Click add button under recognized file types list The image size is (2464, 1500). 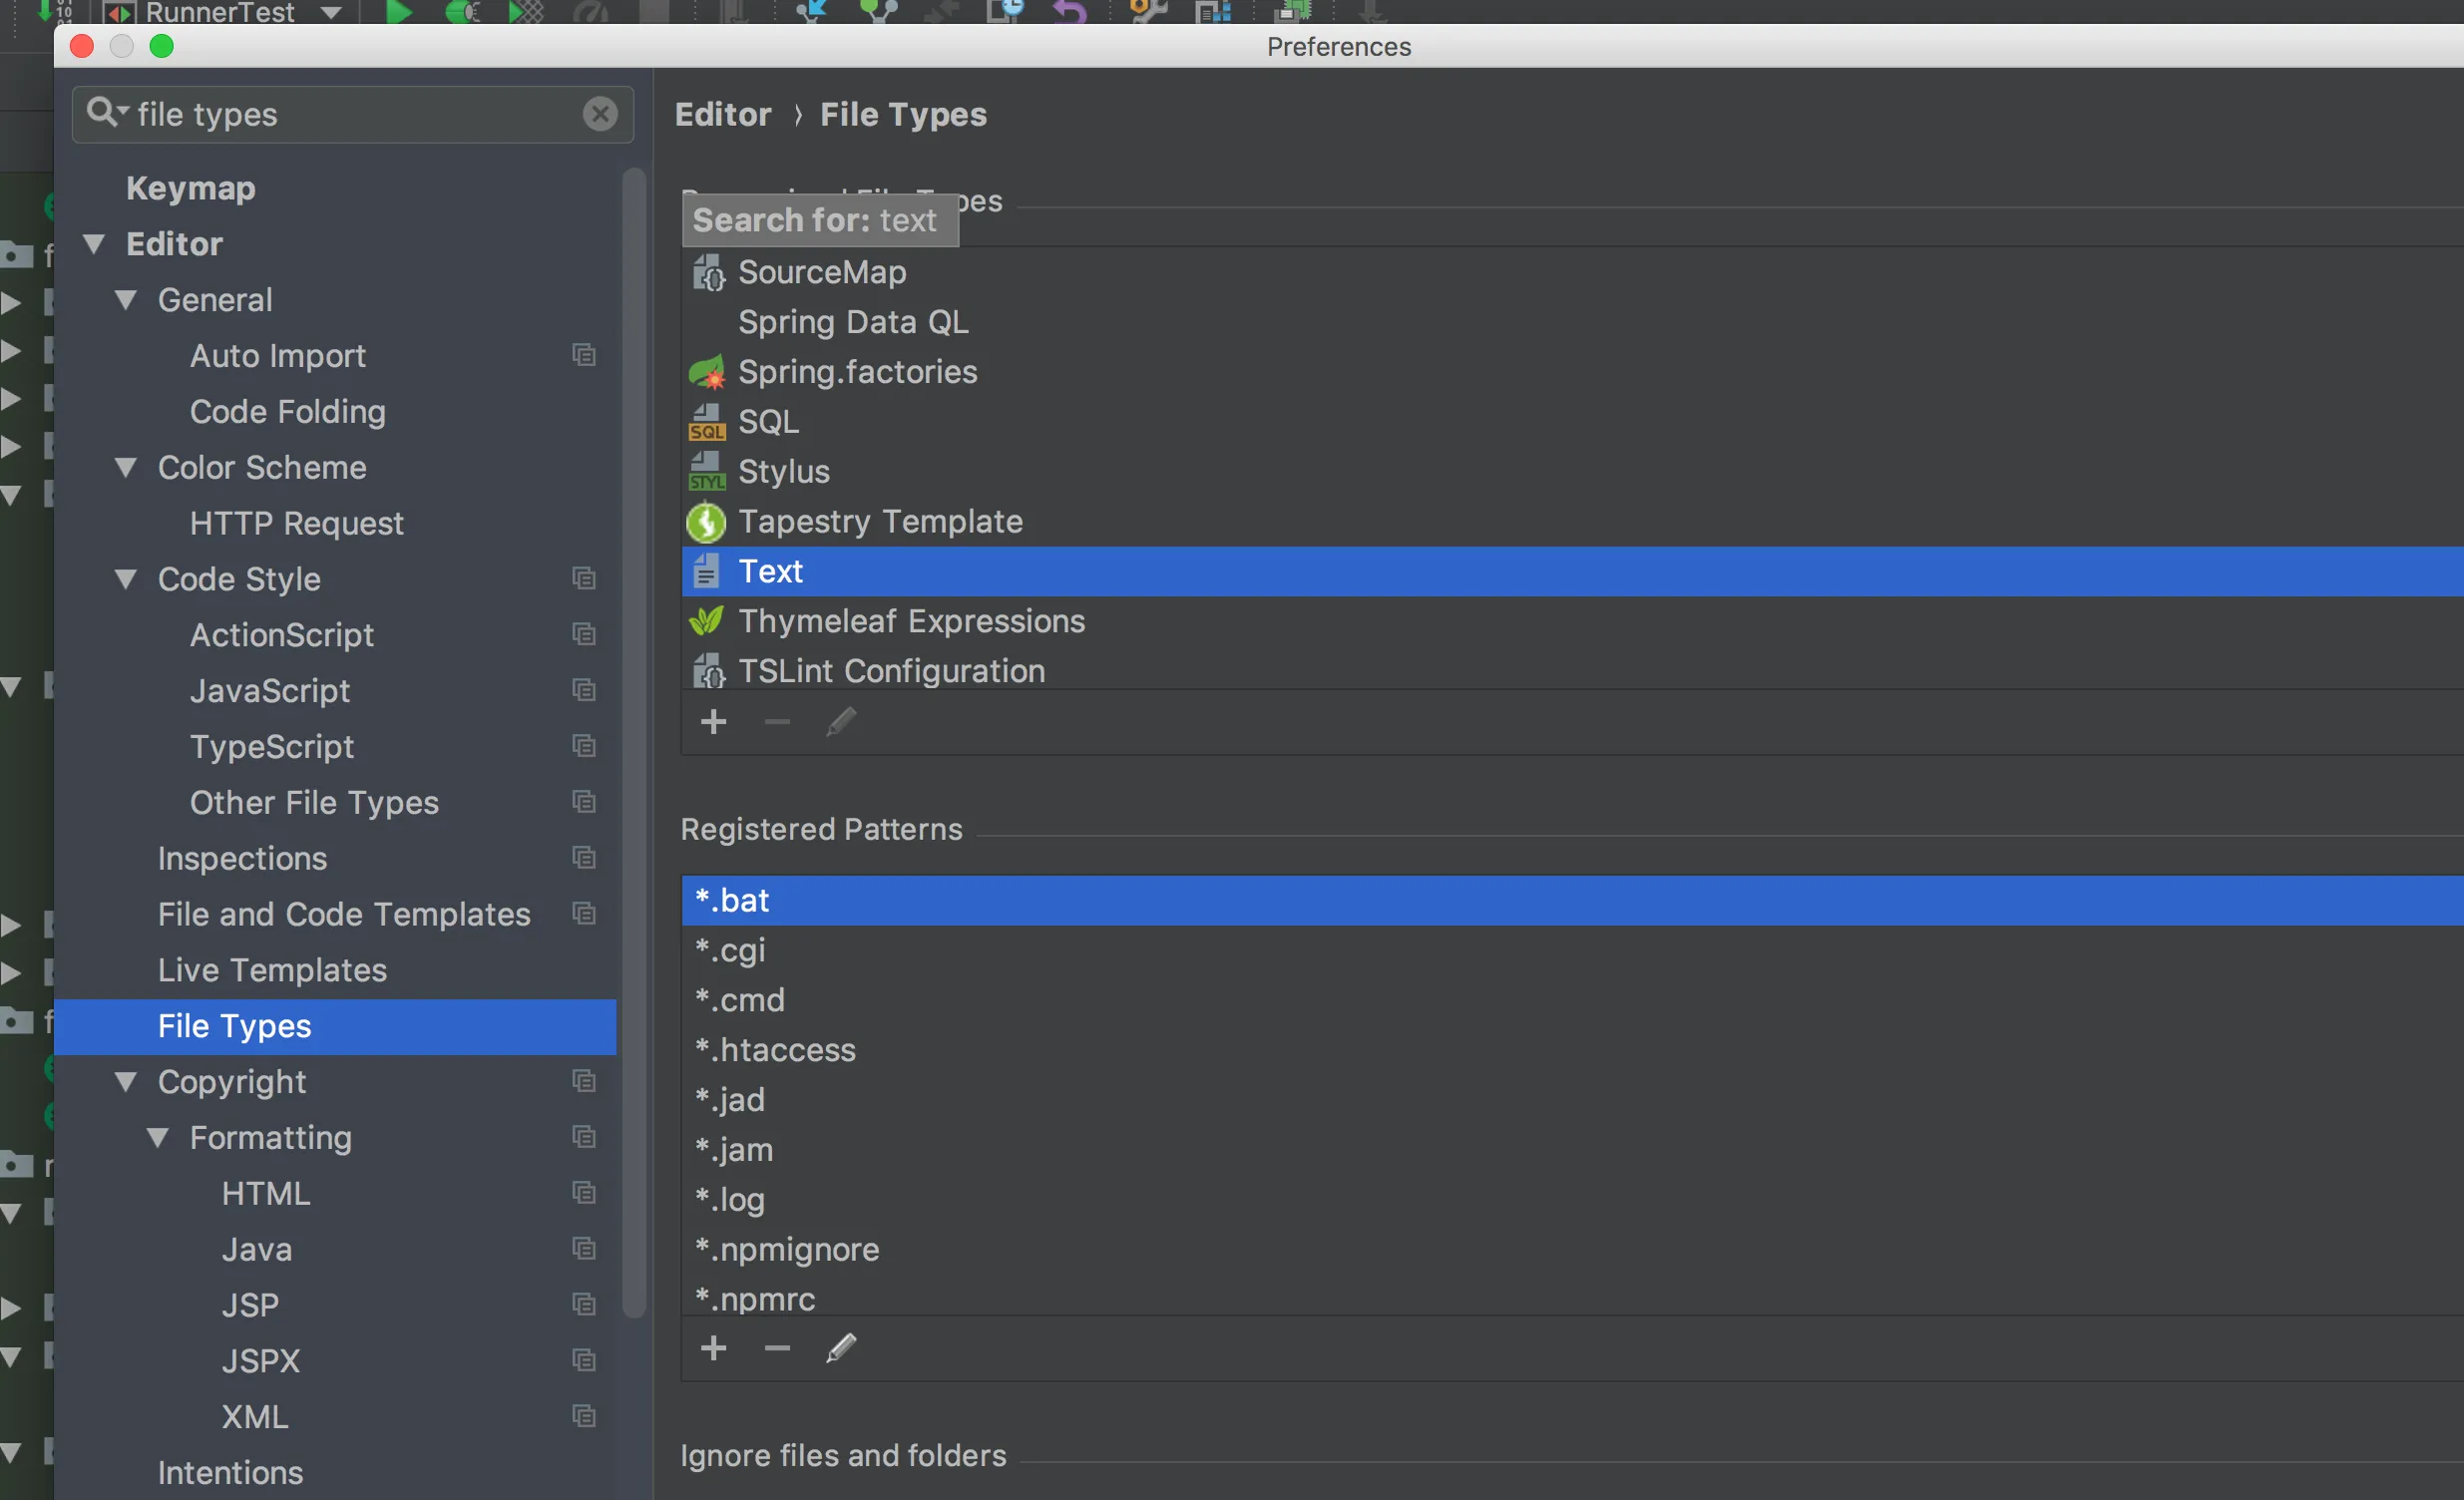coord(713,722)
